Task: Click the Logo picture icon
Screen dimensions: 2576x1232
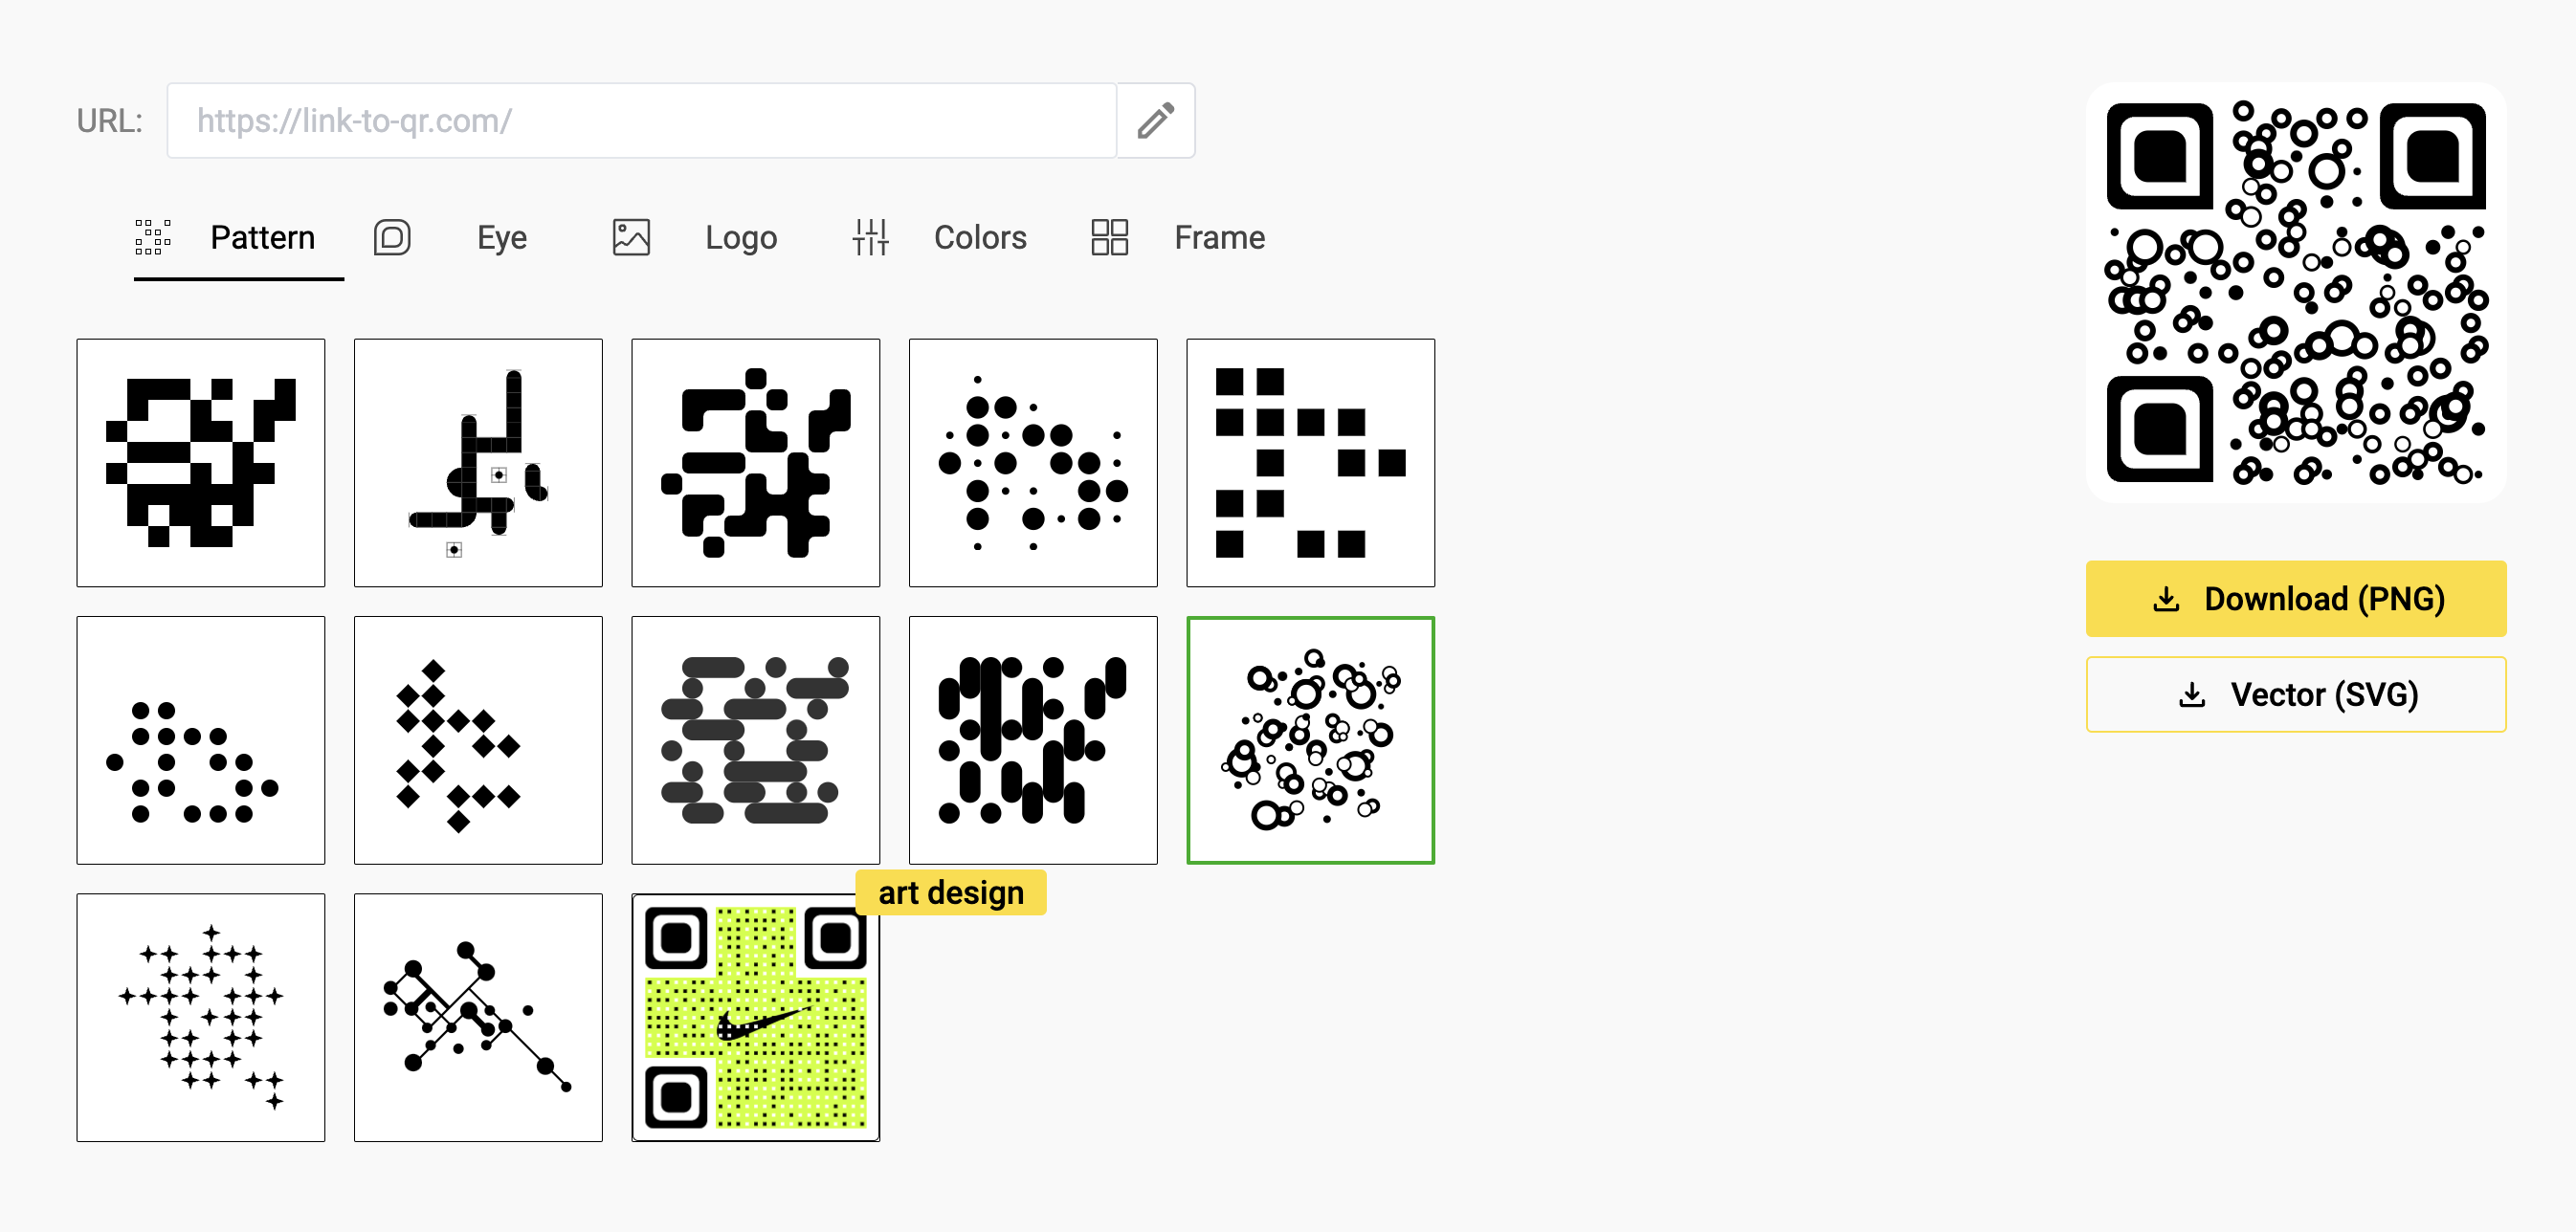Action: point(631,238)
